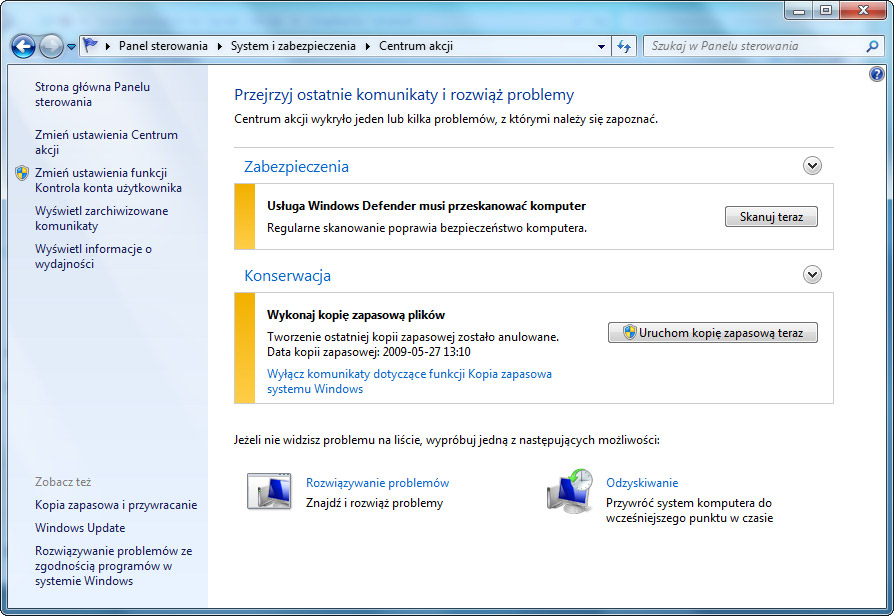Click Skanuj teraz button
This screenshot has width=894, height=616.
point(771,217)
